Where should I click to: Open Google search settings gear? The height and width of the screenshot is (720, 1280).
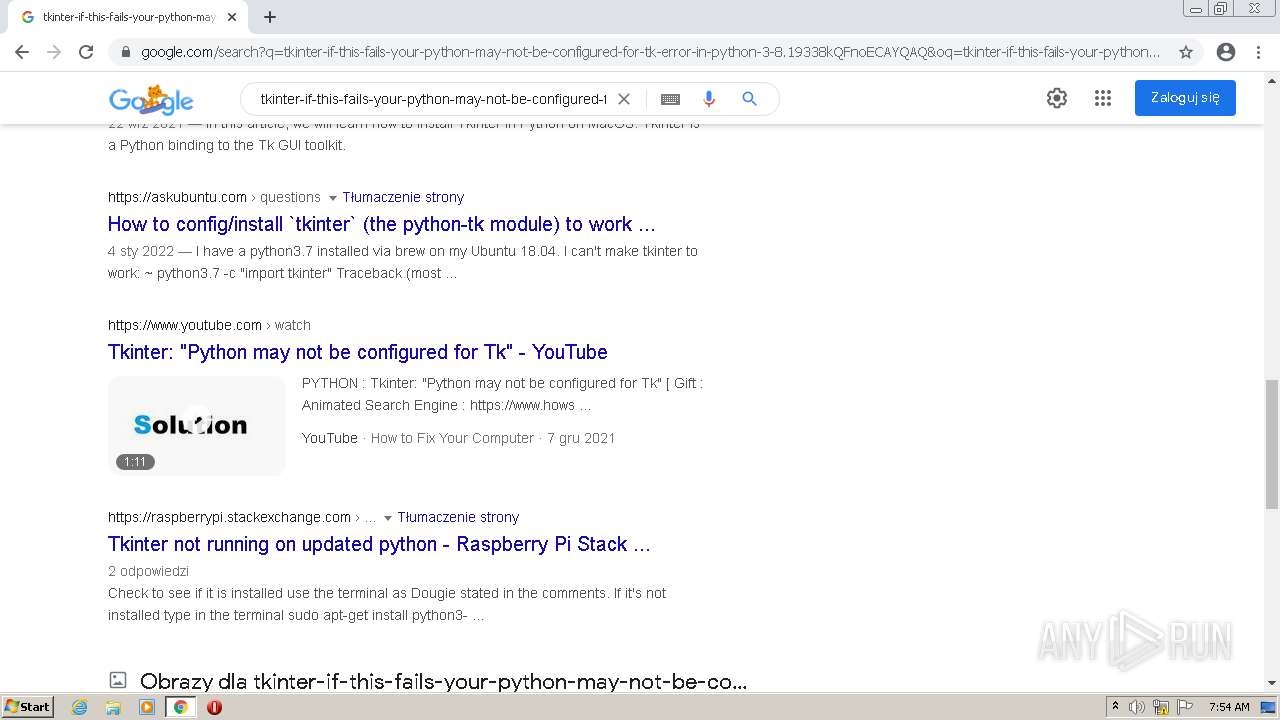(x=1057, y=98)
